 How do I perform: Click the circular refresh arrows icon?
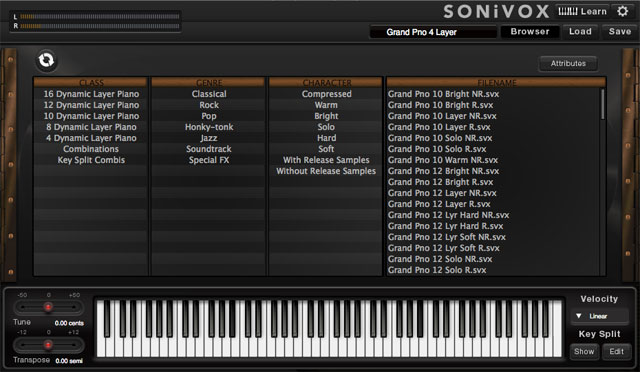(46, 60)
